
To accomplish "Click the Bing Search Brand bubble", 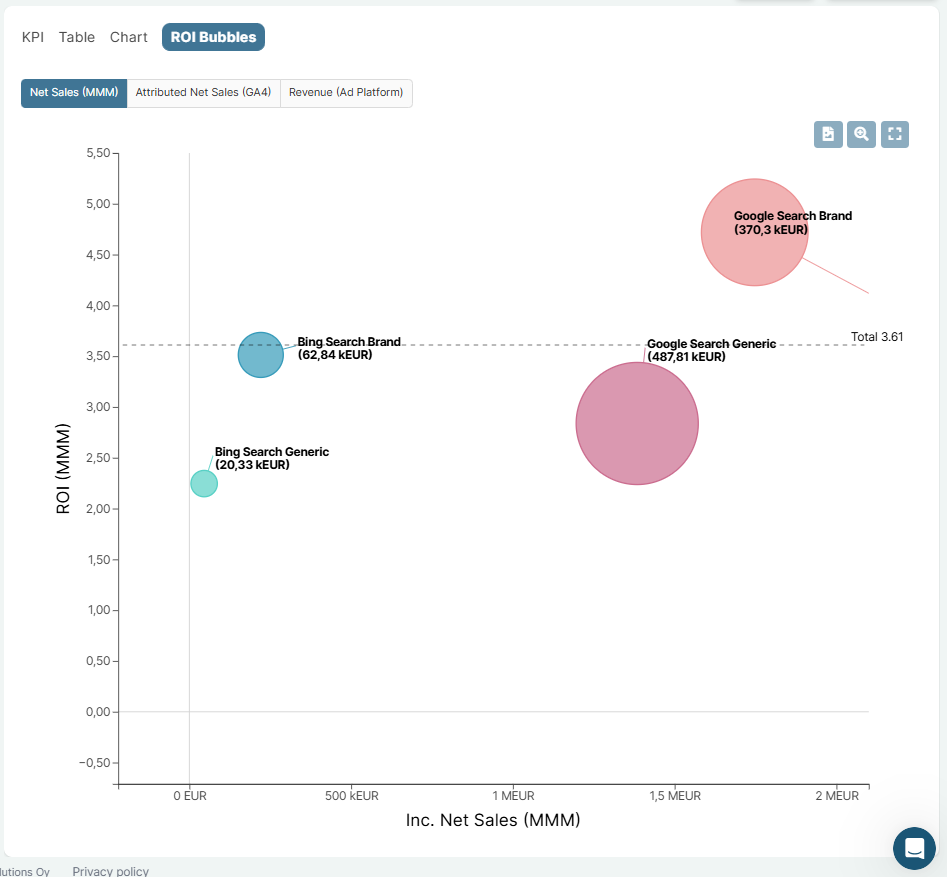I will point(260,355).
